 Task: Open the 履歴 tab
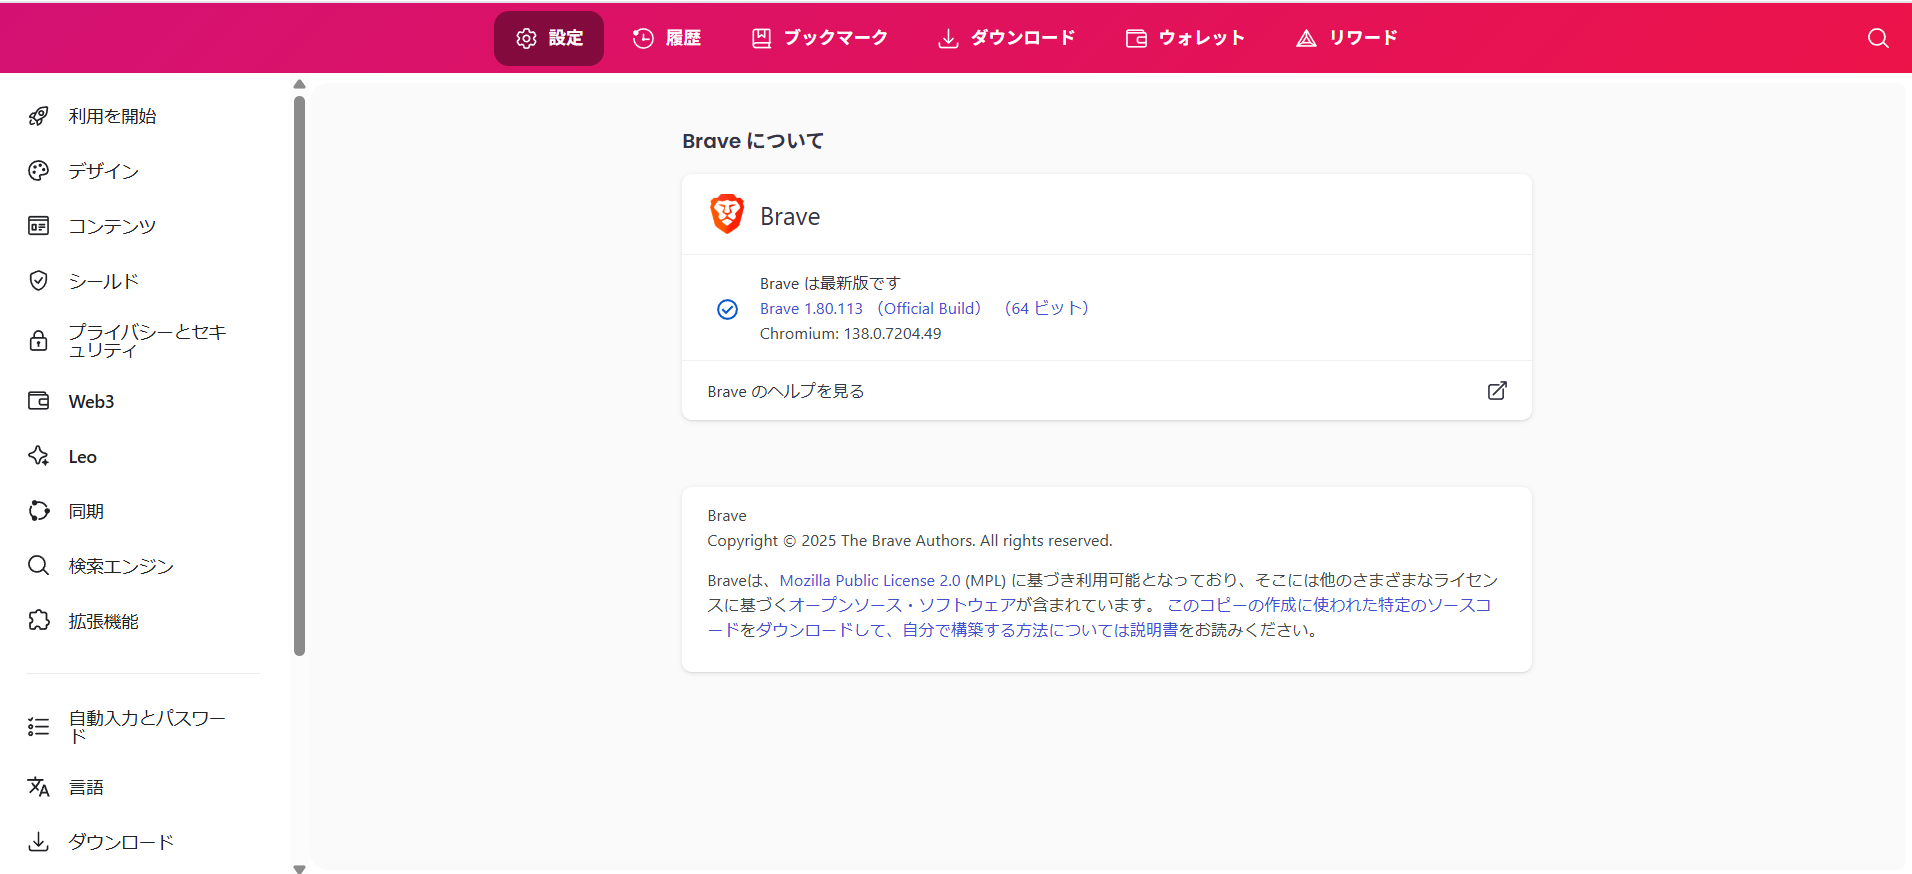(x=667, y=38)
